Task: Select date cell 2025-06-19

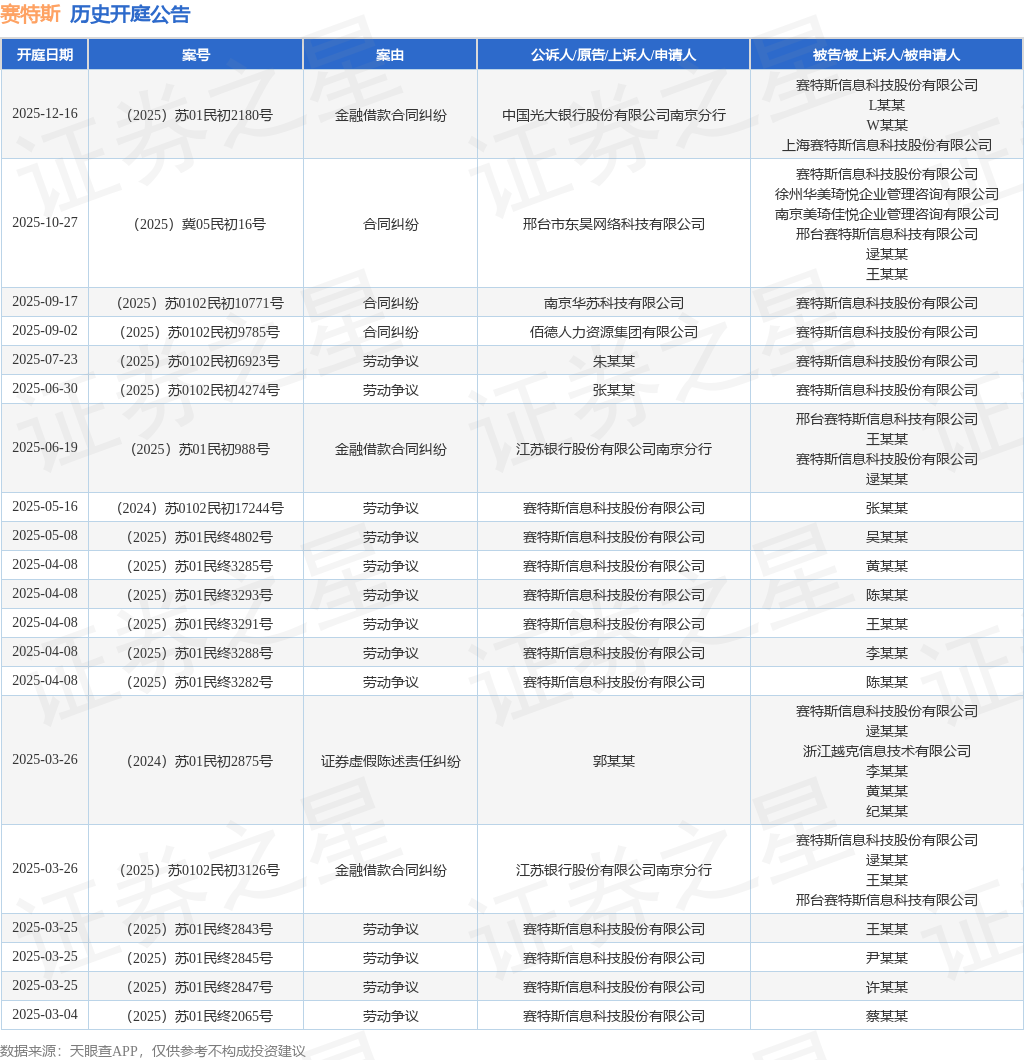Action: [x=45, y=448]
